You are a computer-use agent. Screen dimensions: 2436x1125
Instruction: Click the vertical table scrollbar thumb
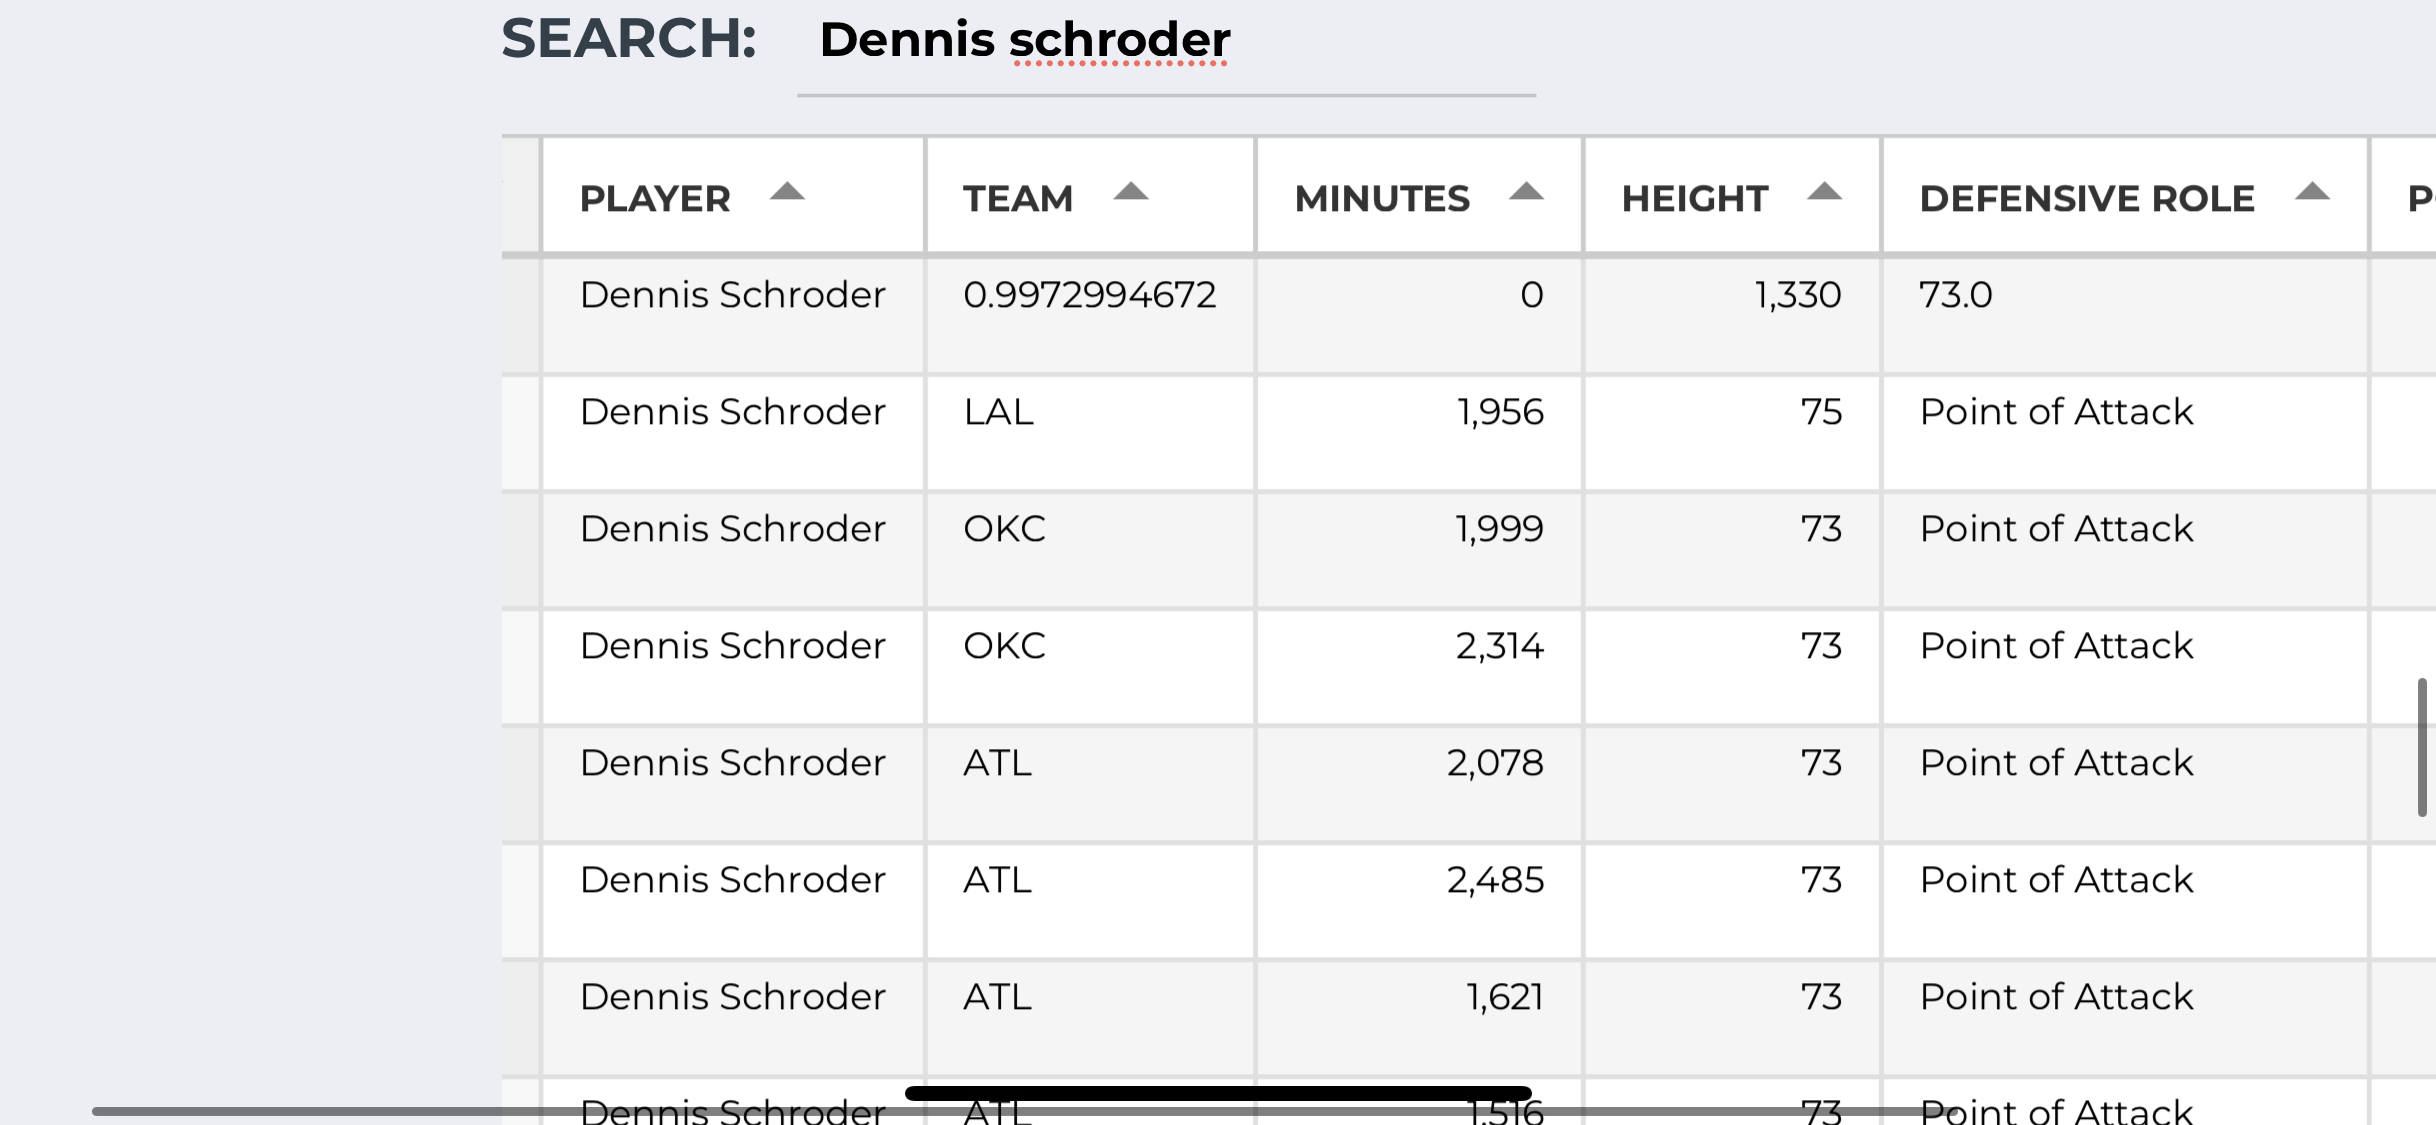click(2422, 747)
